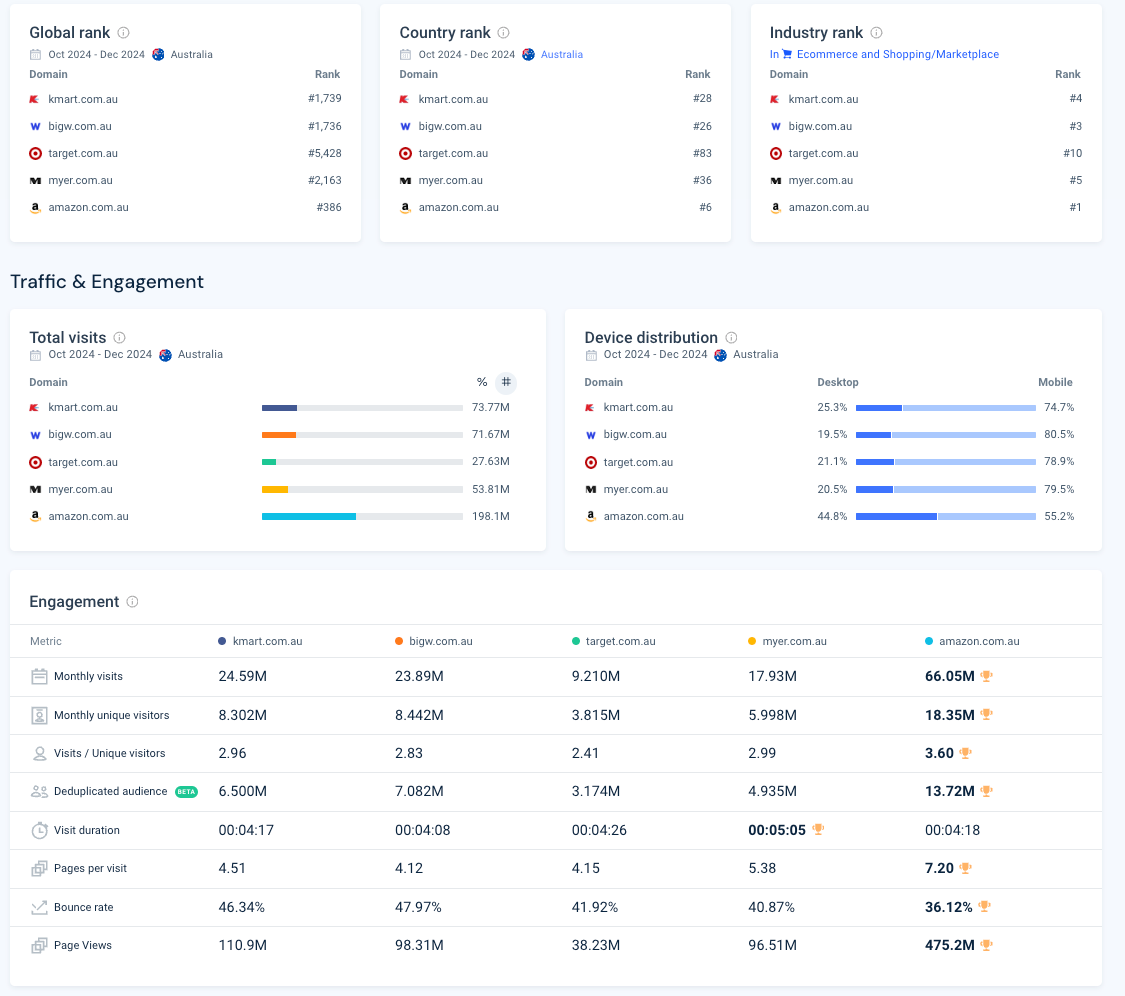Click the Page Views icon
Image resolution: width=1125 pixels, height=996 pixels.
click(39, 946)
